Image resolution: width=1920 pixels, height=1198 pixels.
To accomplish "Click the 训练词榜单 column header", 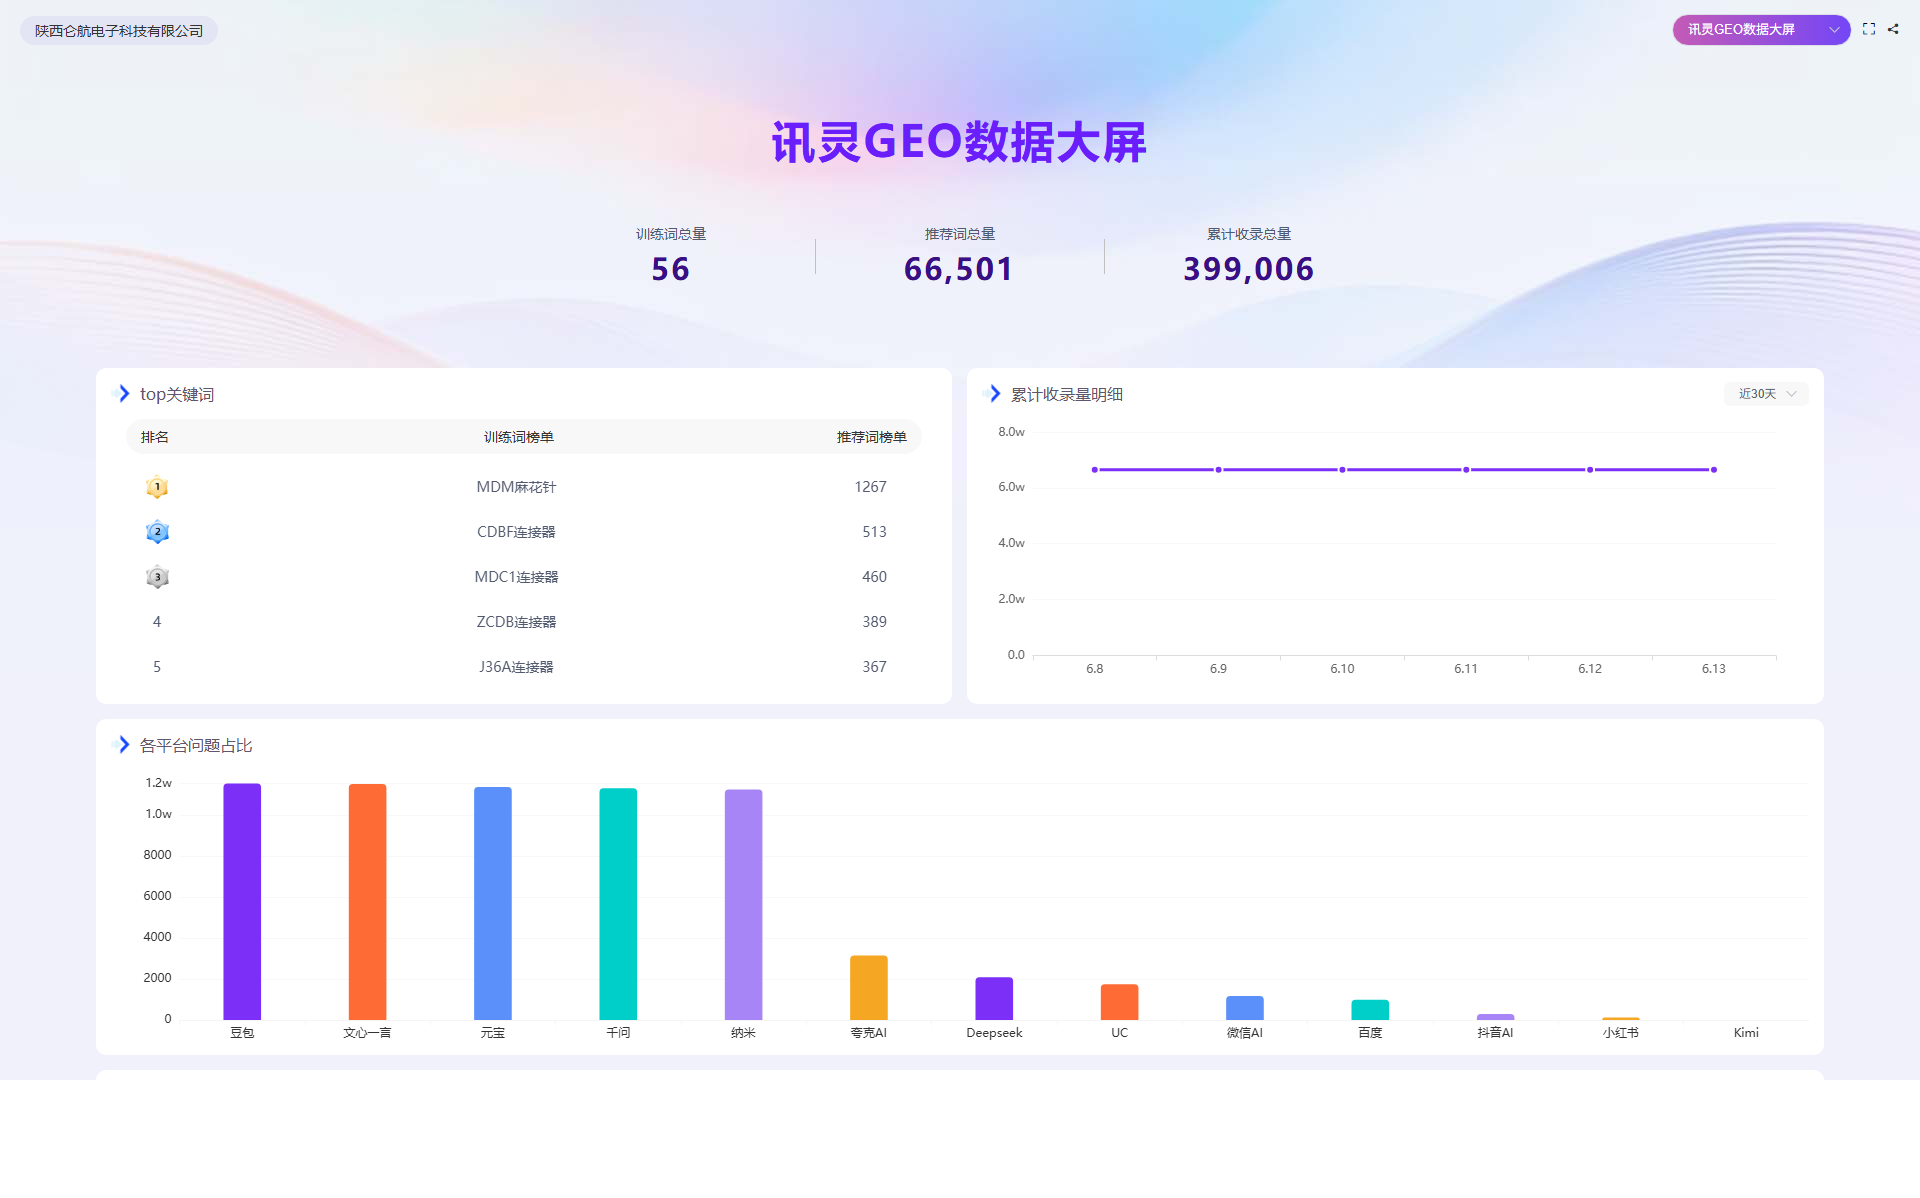I will coord(518,437).
